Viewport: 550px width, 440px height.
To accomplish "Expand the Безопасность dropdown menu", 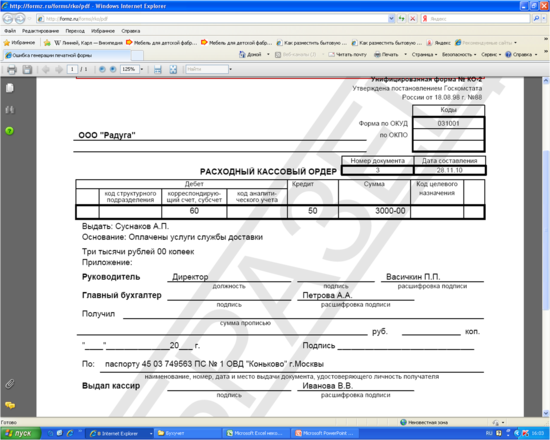I will click(x=459, y=54).
